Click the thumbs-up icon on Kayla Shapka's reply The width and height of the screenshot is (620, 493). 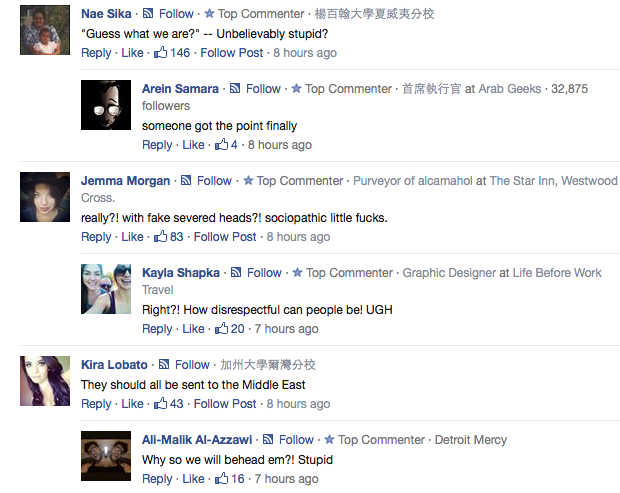[220, 328]
